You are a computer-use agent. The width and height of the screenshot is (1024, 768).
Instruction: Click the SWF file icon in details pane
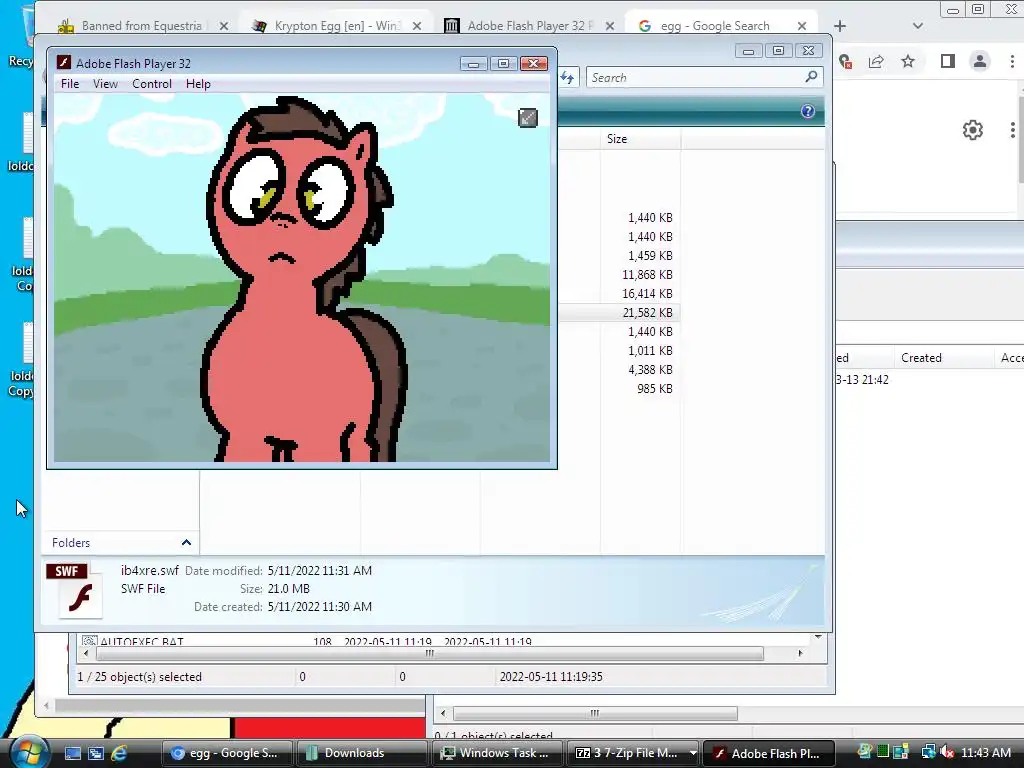click(75, 590)
